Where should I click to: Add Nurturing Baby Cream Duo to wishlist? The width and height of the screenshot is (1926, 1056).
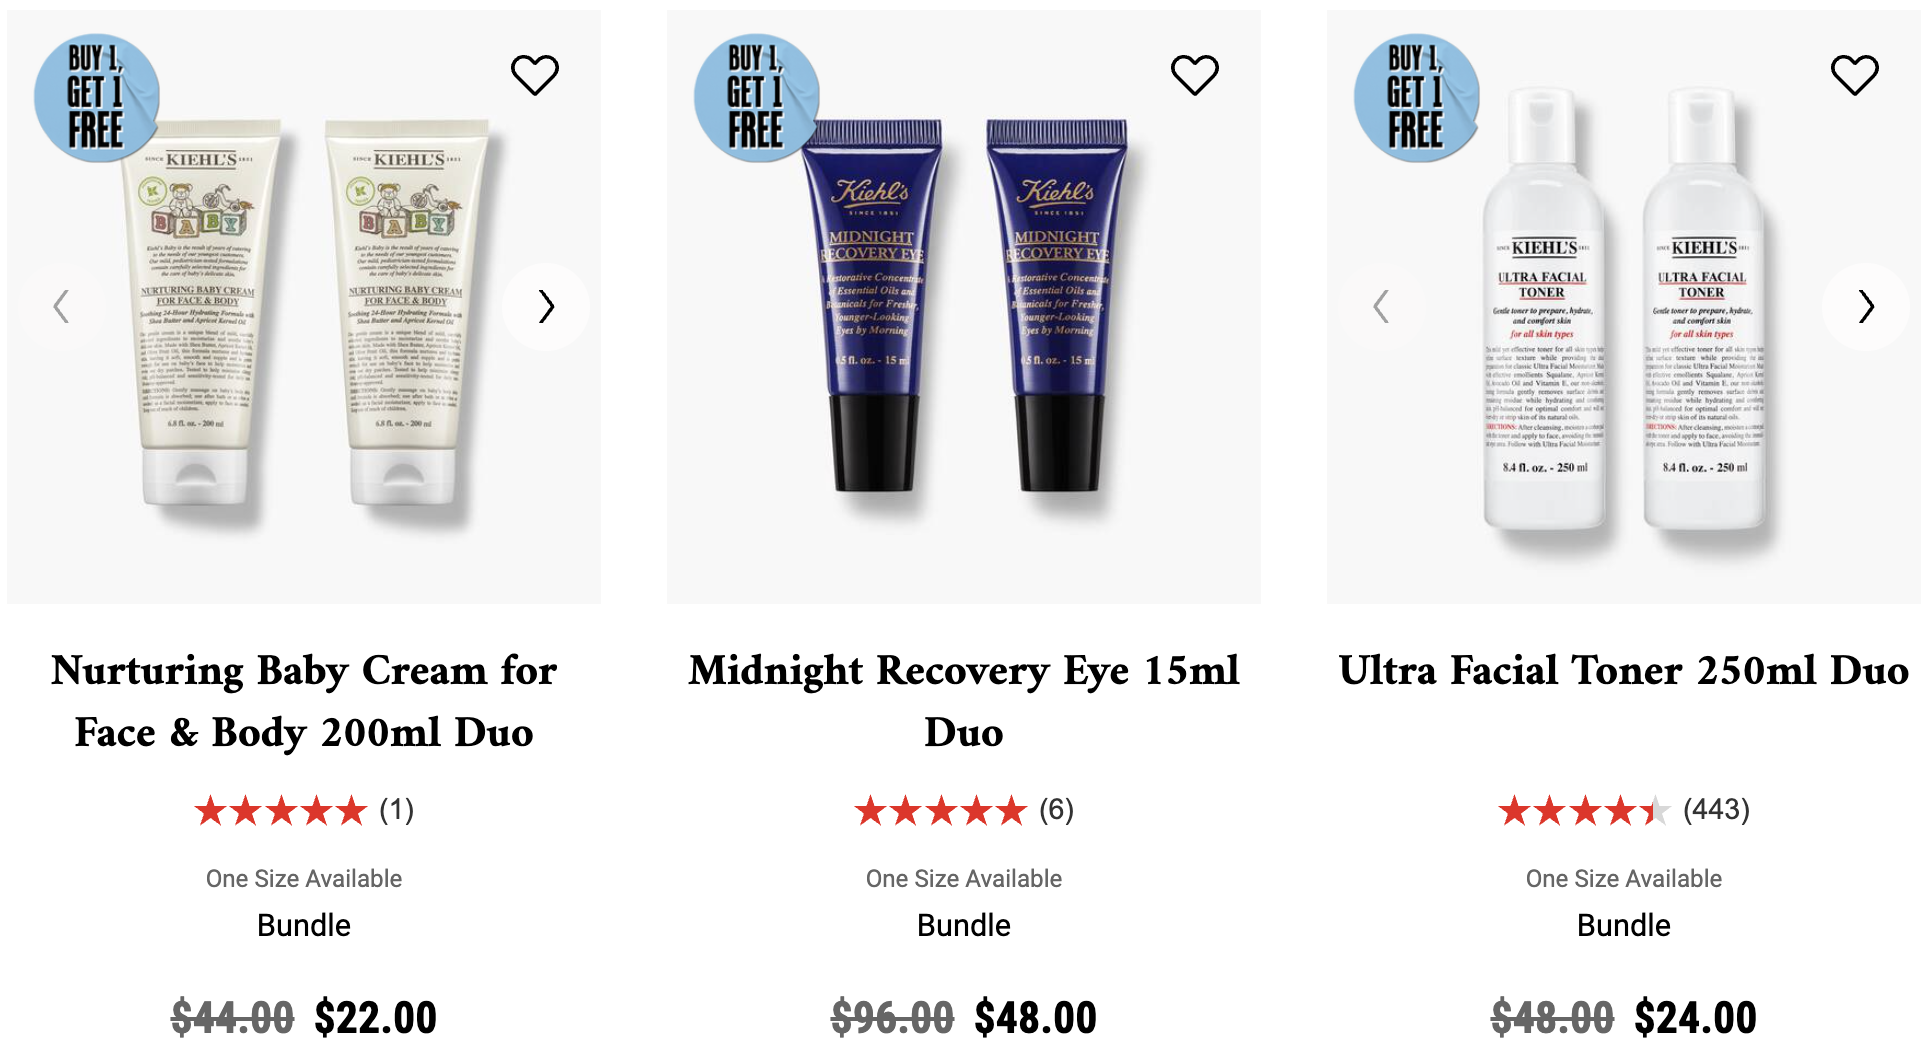coord(534,75)
